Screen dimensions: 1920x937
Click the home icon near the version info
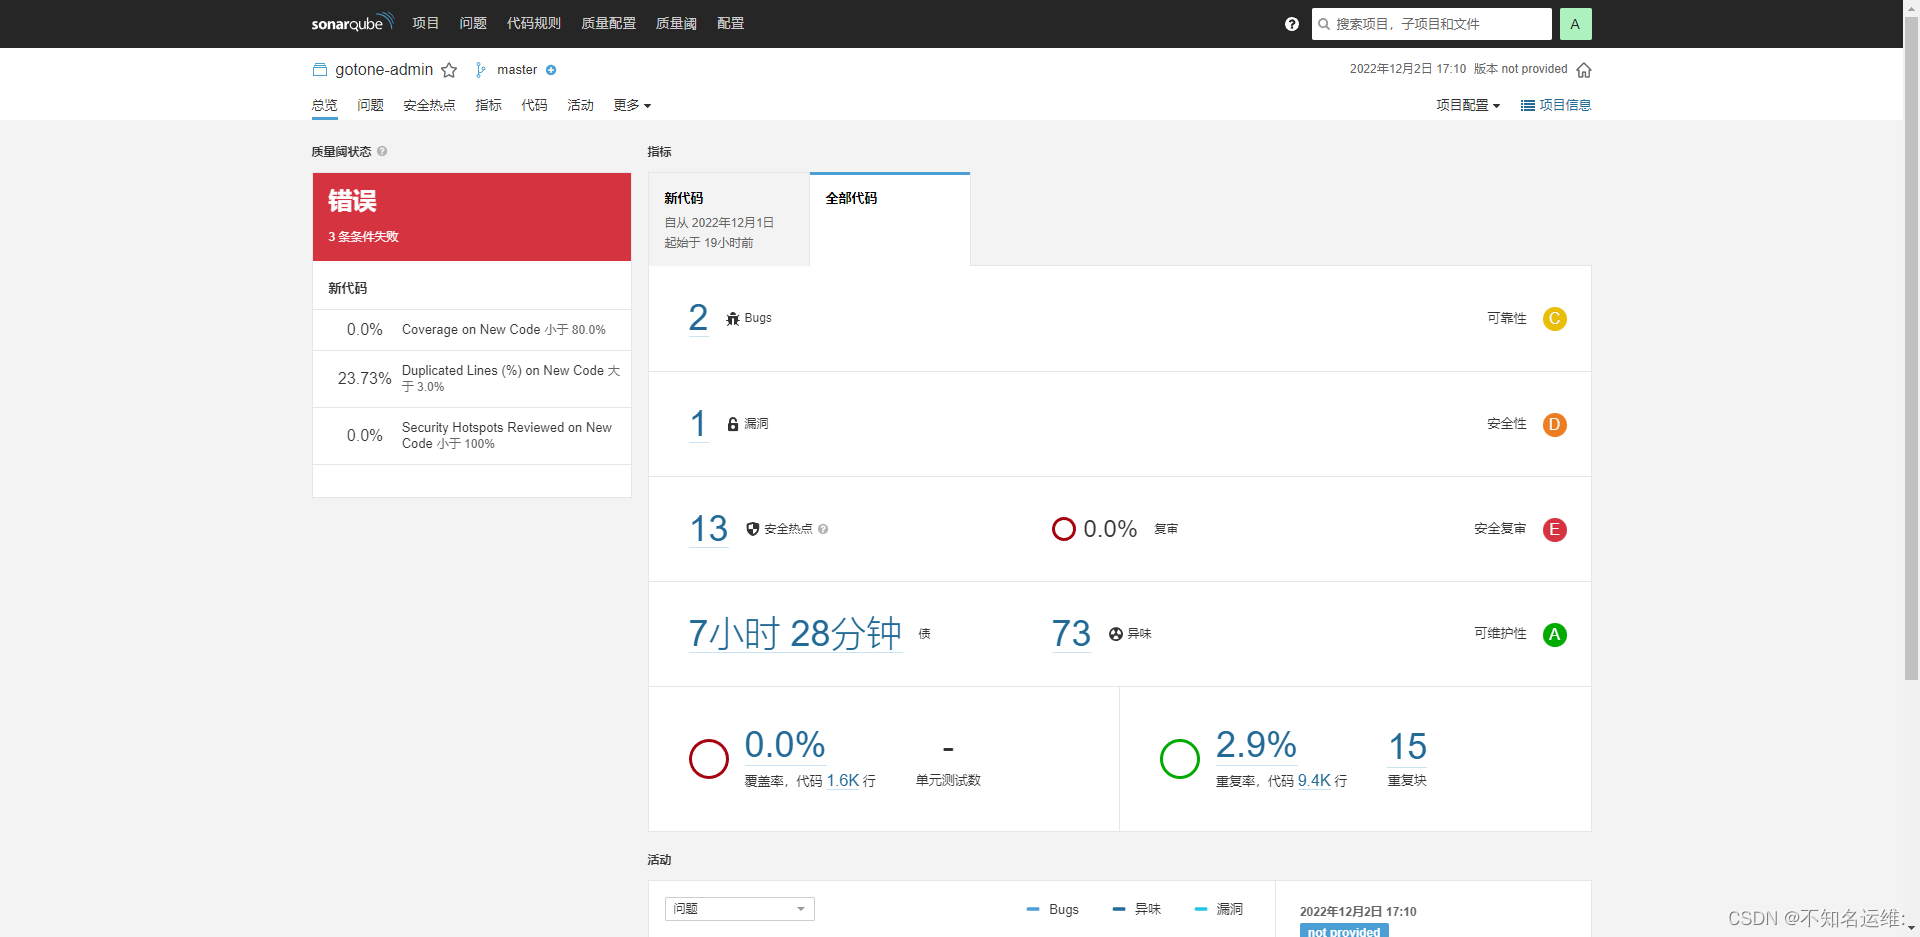(x=1584, y=70)
